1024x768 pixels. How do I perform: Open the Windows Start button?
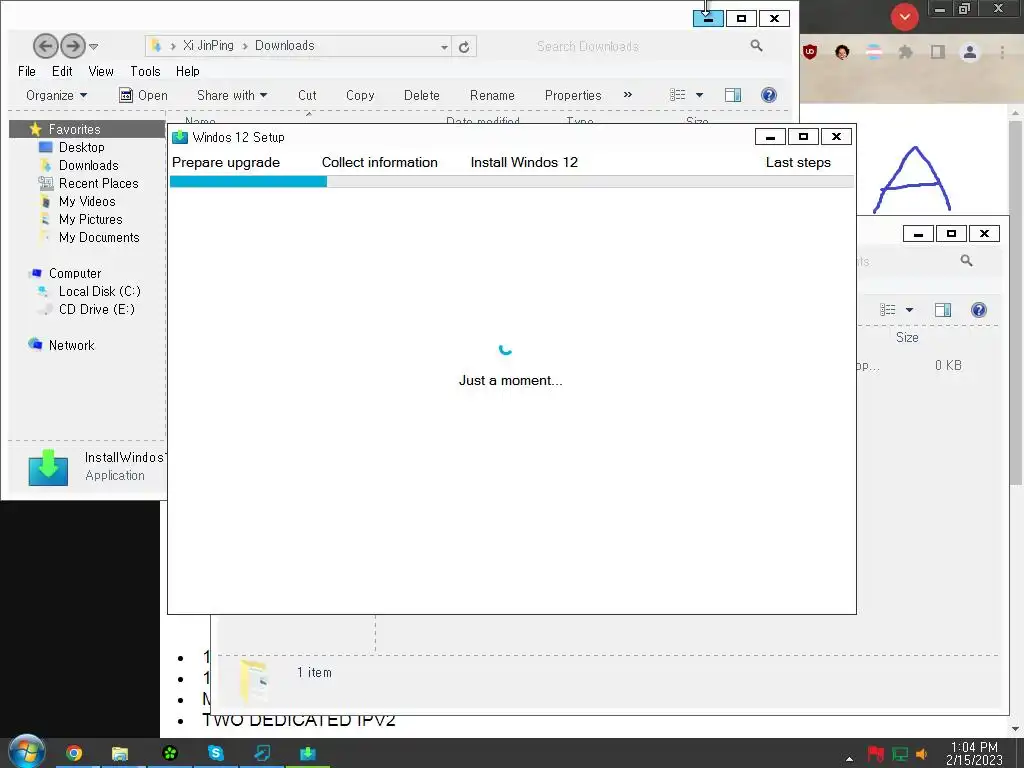tap(27, 752)
